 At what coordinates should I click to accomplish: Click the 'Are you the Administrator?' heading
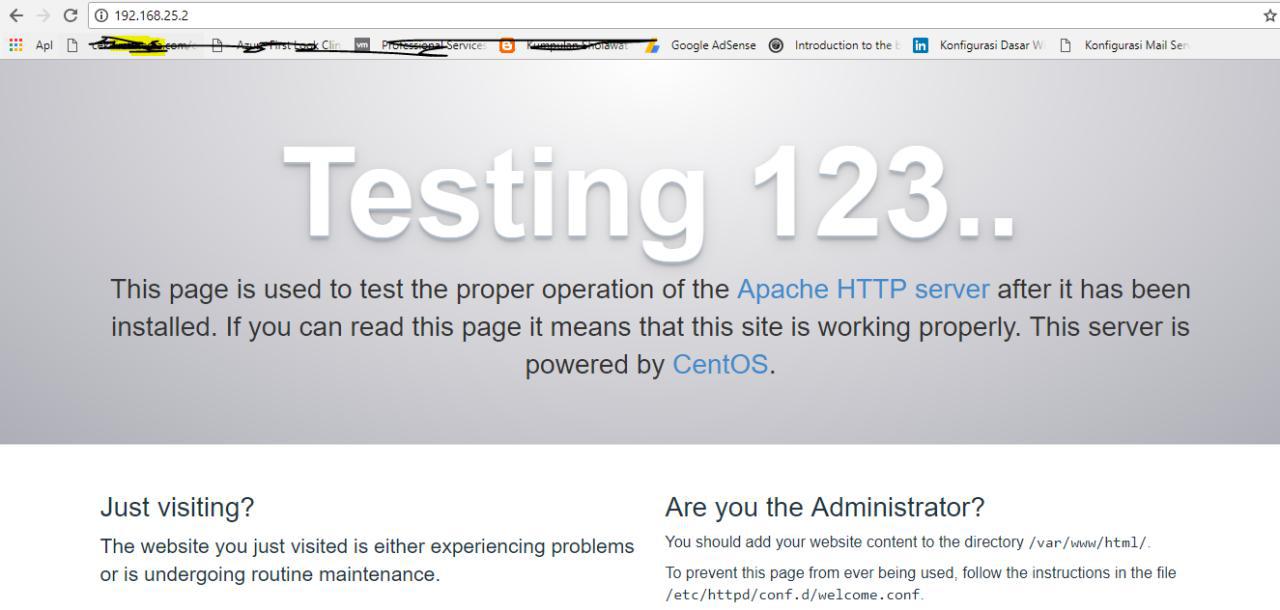click(825, 508)
